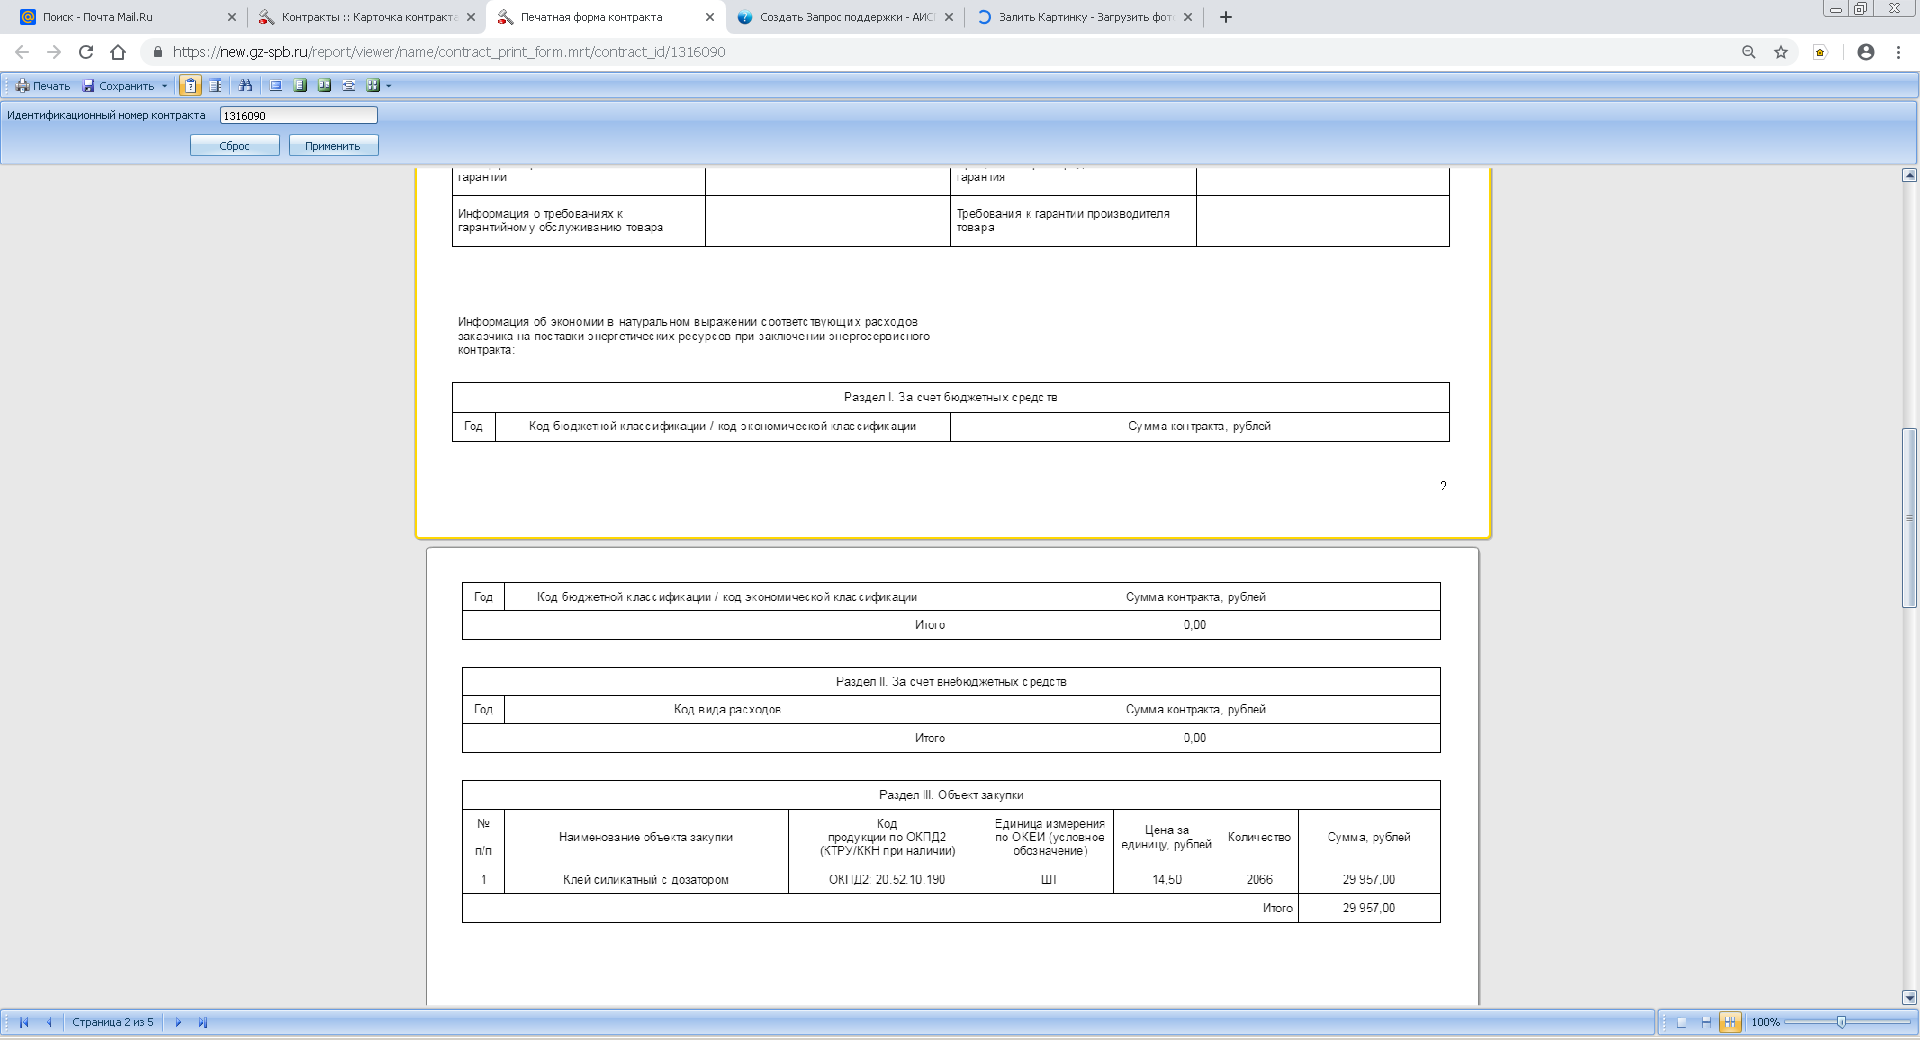The width and height of the screenshot is (1920, 1040).
Task: Click the zoom slider handle
Action: pos(1841,1022)
